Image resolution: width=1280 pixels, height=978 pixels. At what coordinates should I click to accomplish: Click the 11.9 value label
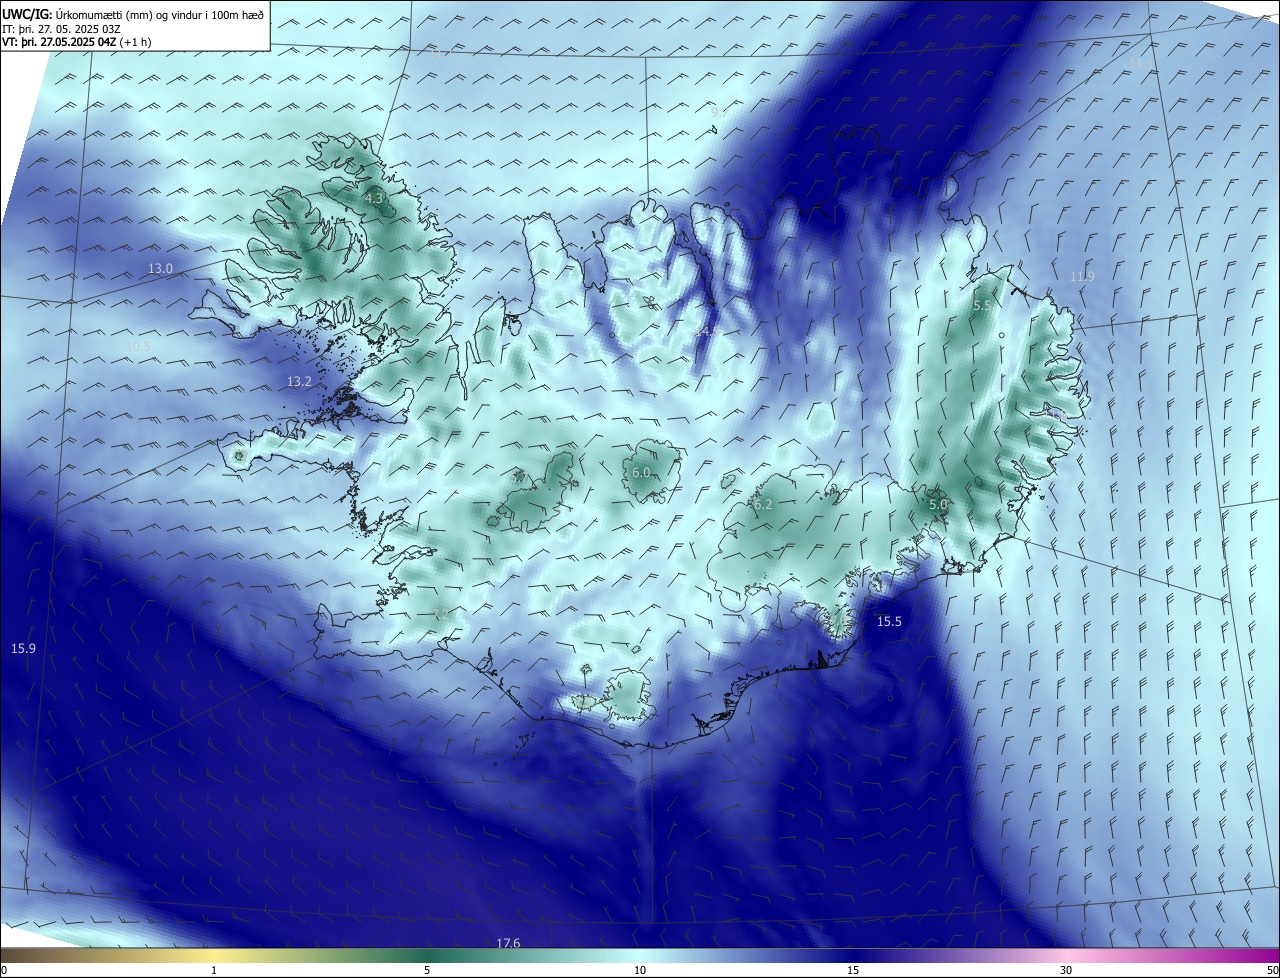point(1082,277)
